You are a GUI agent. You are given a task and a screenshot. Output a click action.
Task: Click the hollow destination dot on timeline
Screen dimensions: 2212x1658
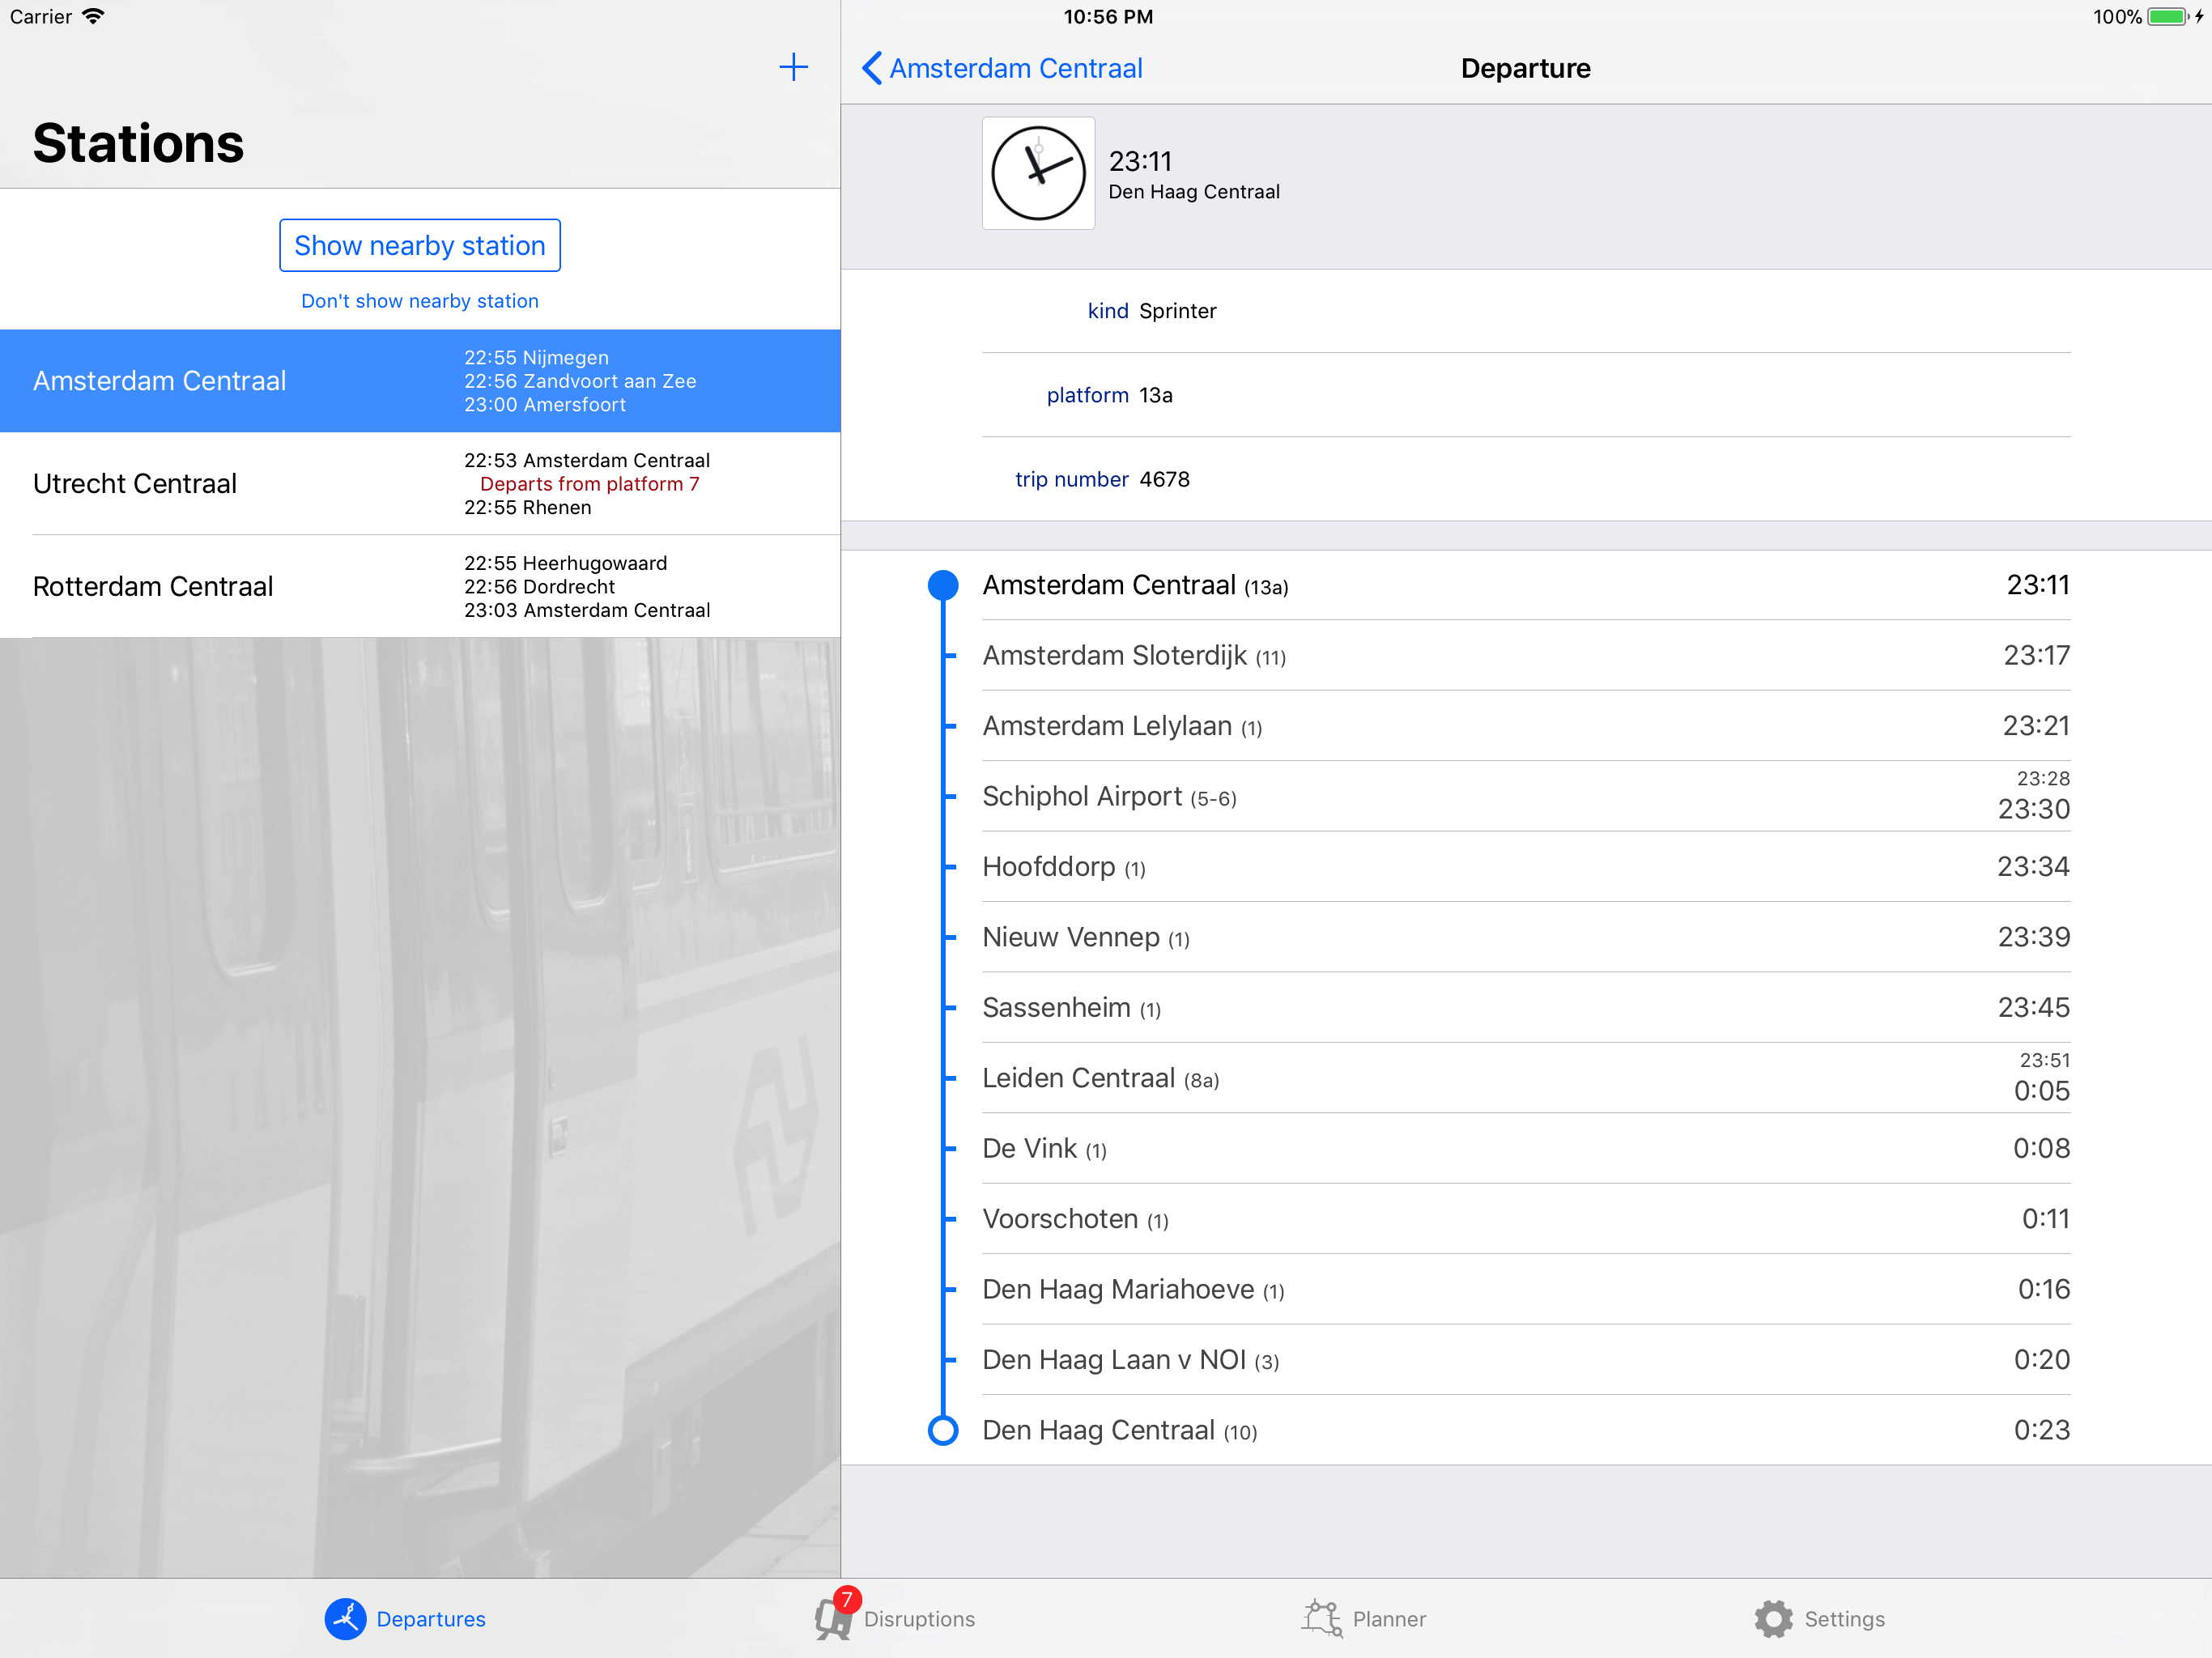click(x=943, y=1430)
